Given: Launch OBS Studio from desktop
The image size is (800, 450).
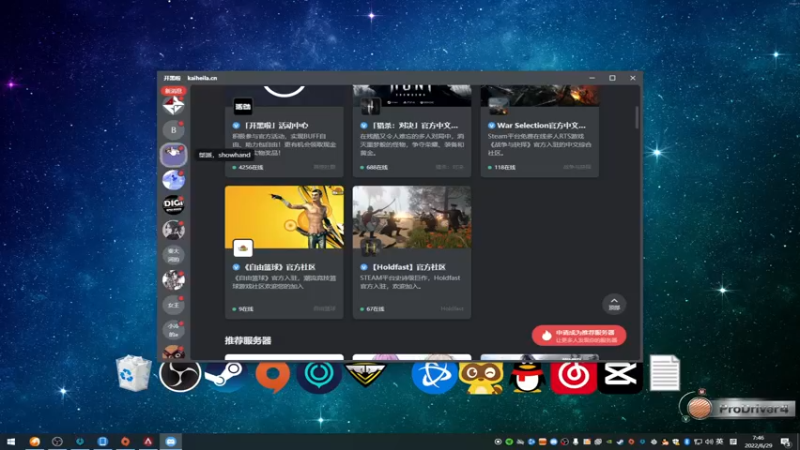Looking at the screenshot, I should point(180,376).
